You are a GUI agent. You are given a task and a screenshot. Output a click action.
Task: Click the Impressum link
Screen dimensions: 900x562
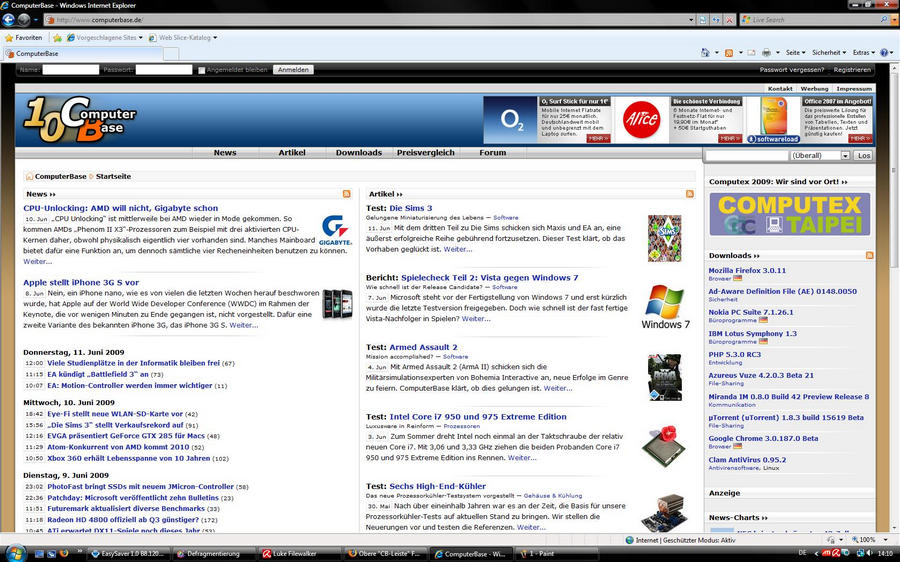pos(854,89)
